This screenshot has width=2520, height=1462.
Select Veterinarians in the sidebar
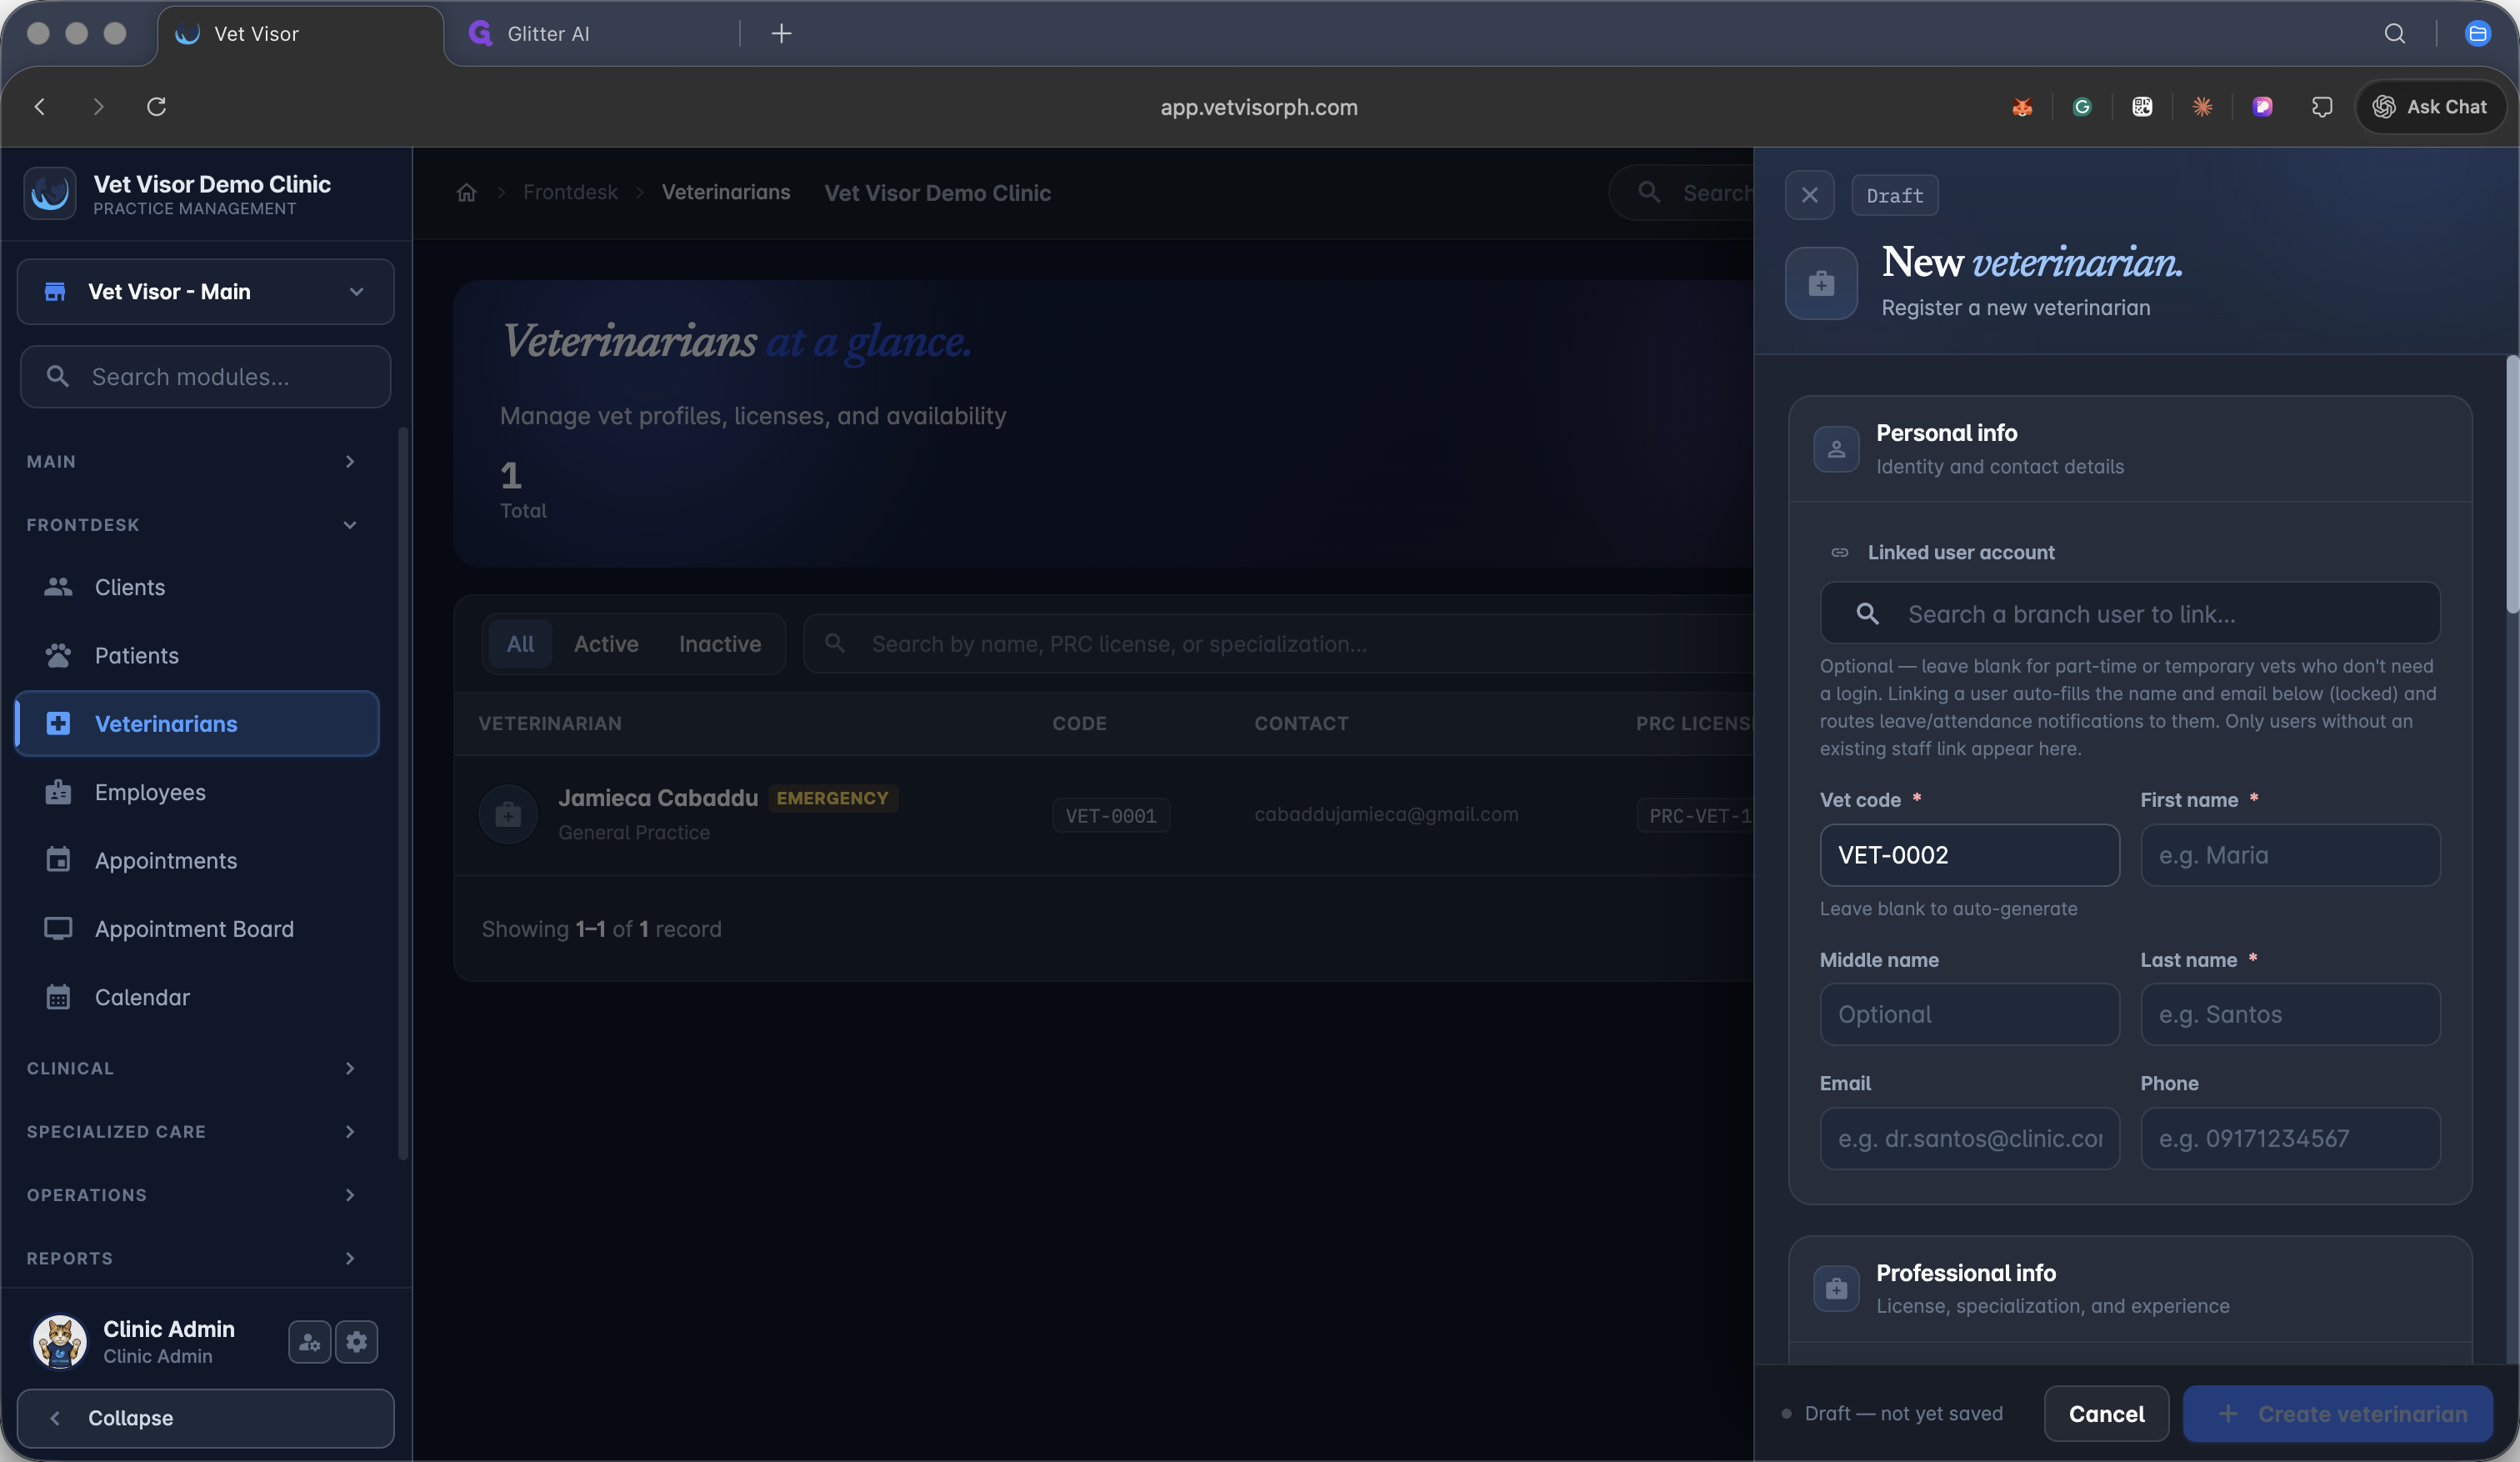point(198,723)
